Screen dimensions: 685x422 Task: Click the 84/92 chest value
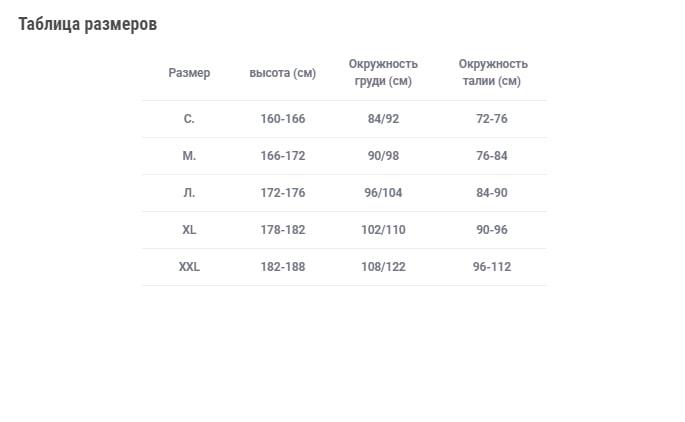point(383,119)
